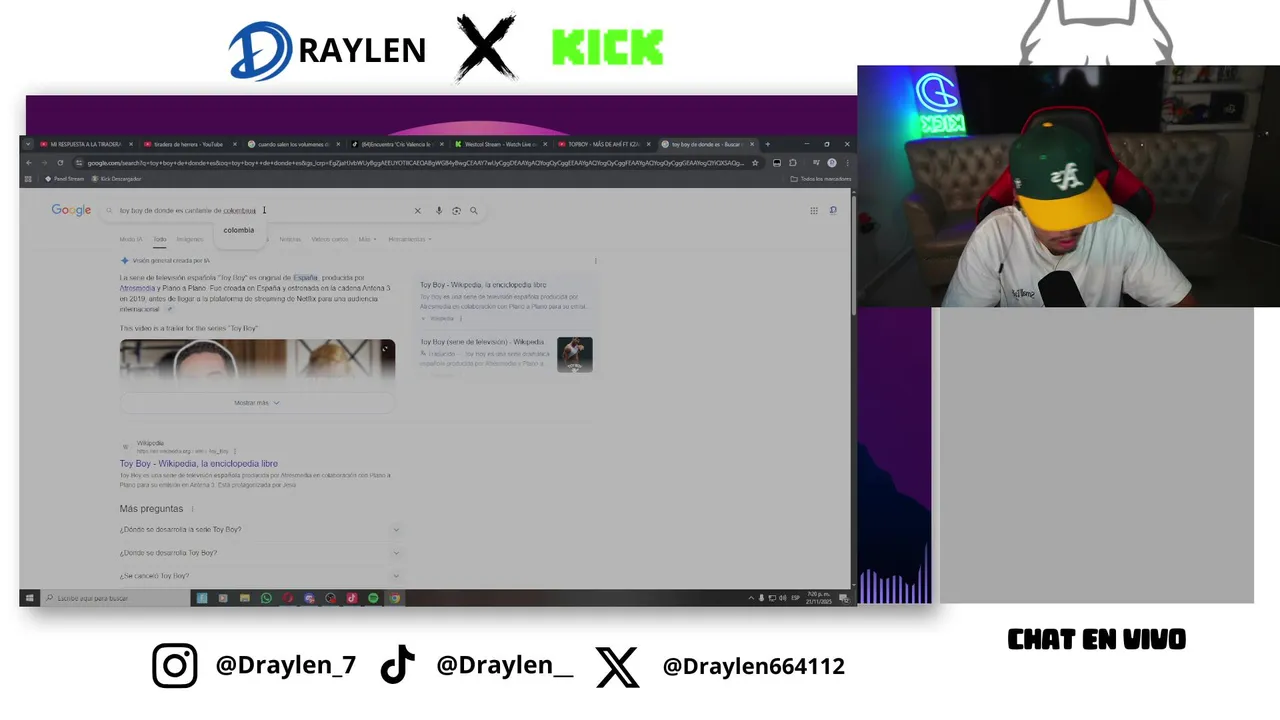Switch to Westcol Stream Kick tab
Screen dimensions: 1280x720
(498, 144)
